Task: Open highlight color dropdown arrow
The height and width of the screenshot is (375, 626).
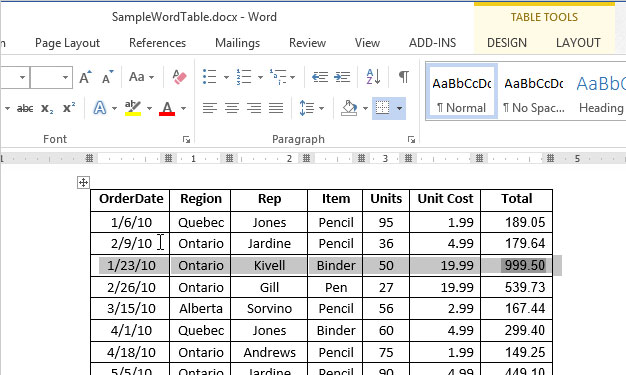Action: pos(149,108)
